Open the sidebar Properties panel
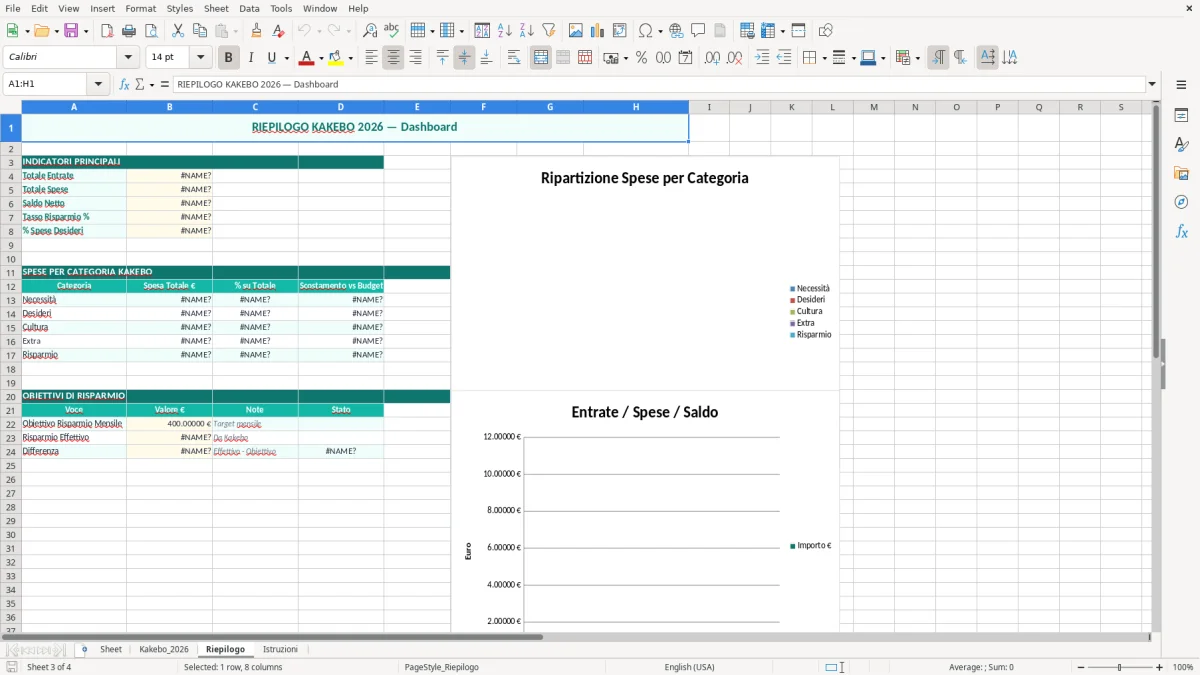 [1181, 115]
